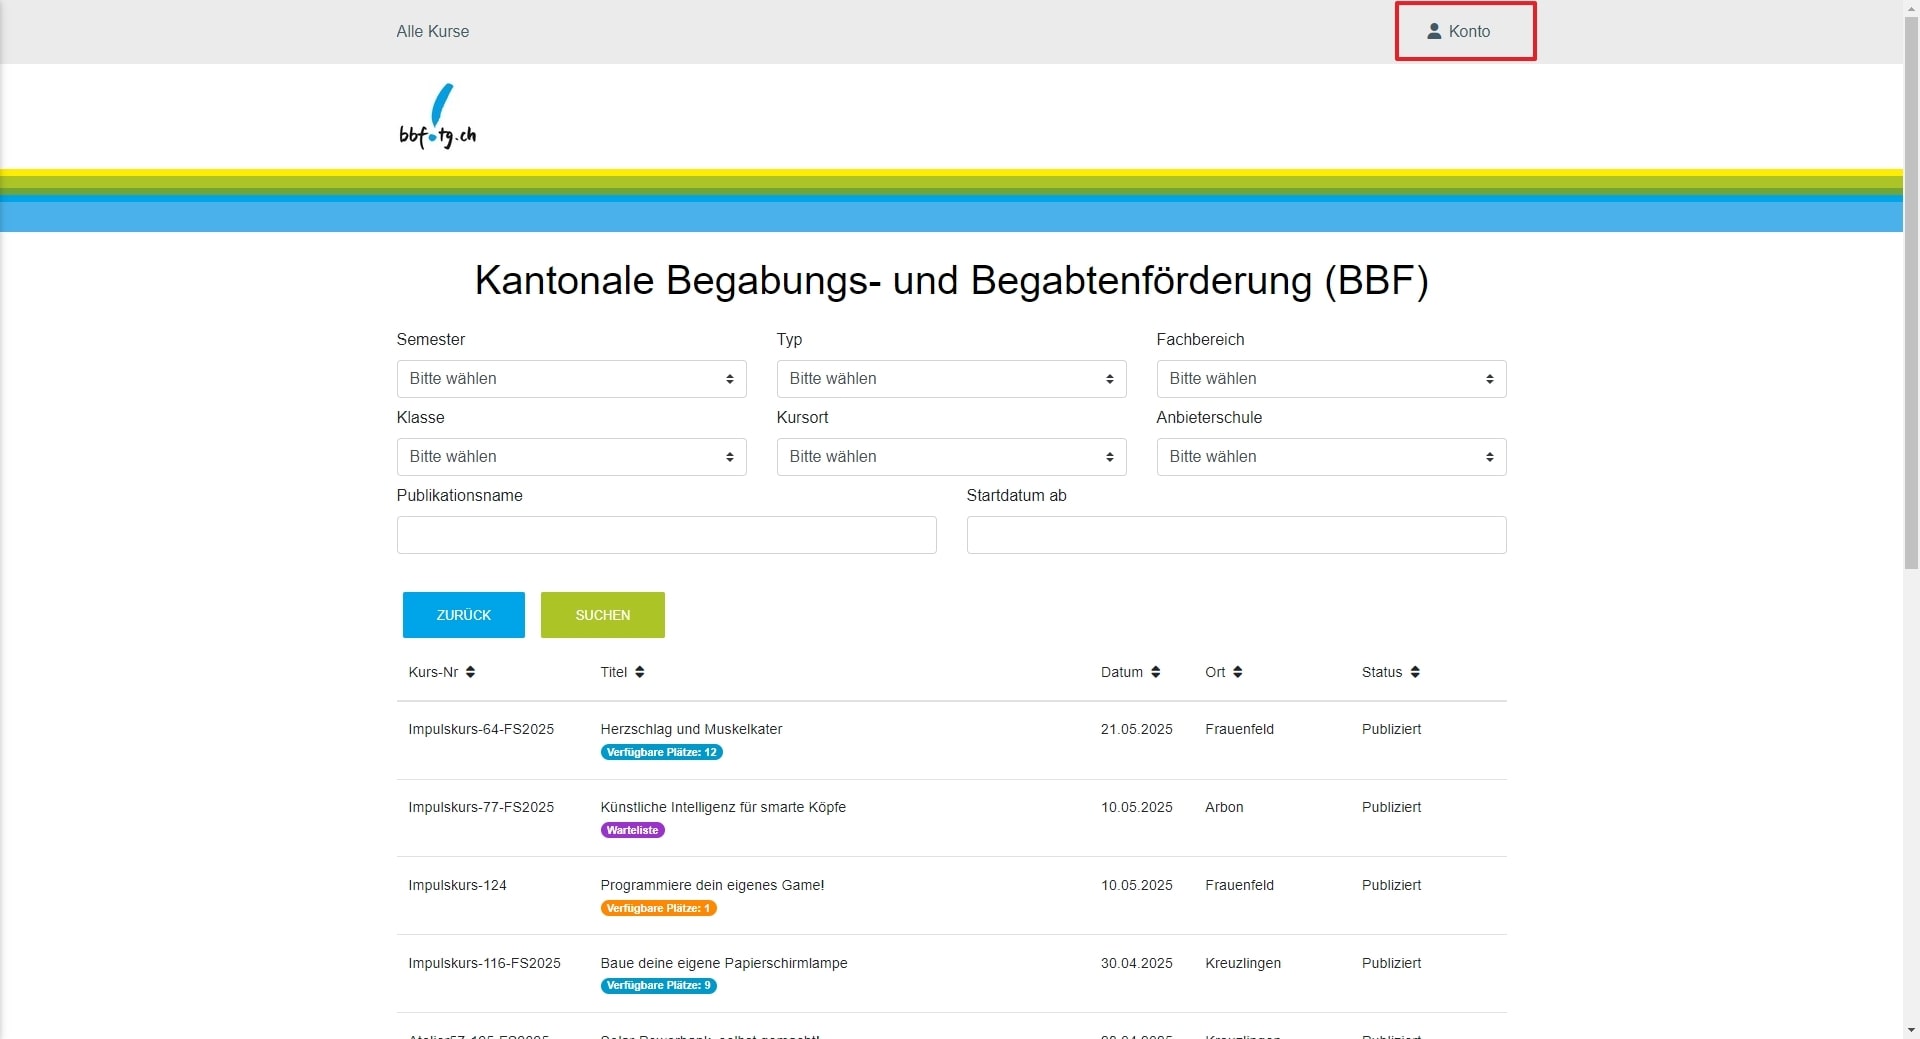The image size is (1920, 1039).
Task: Open the Anbieterschule dropdown
Action: pos(1331,457)
